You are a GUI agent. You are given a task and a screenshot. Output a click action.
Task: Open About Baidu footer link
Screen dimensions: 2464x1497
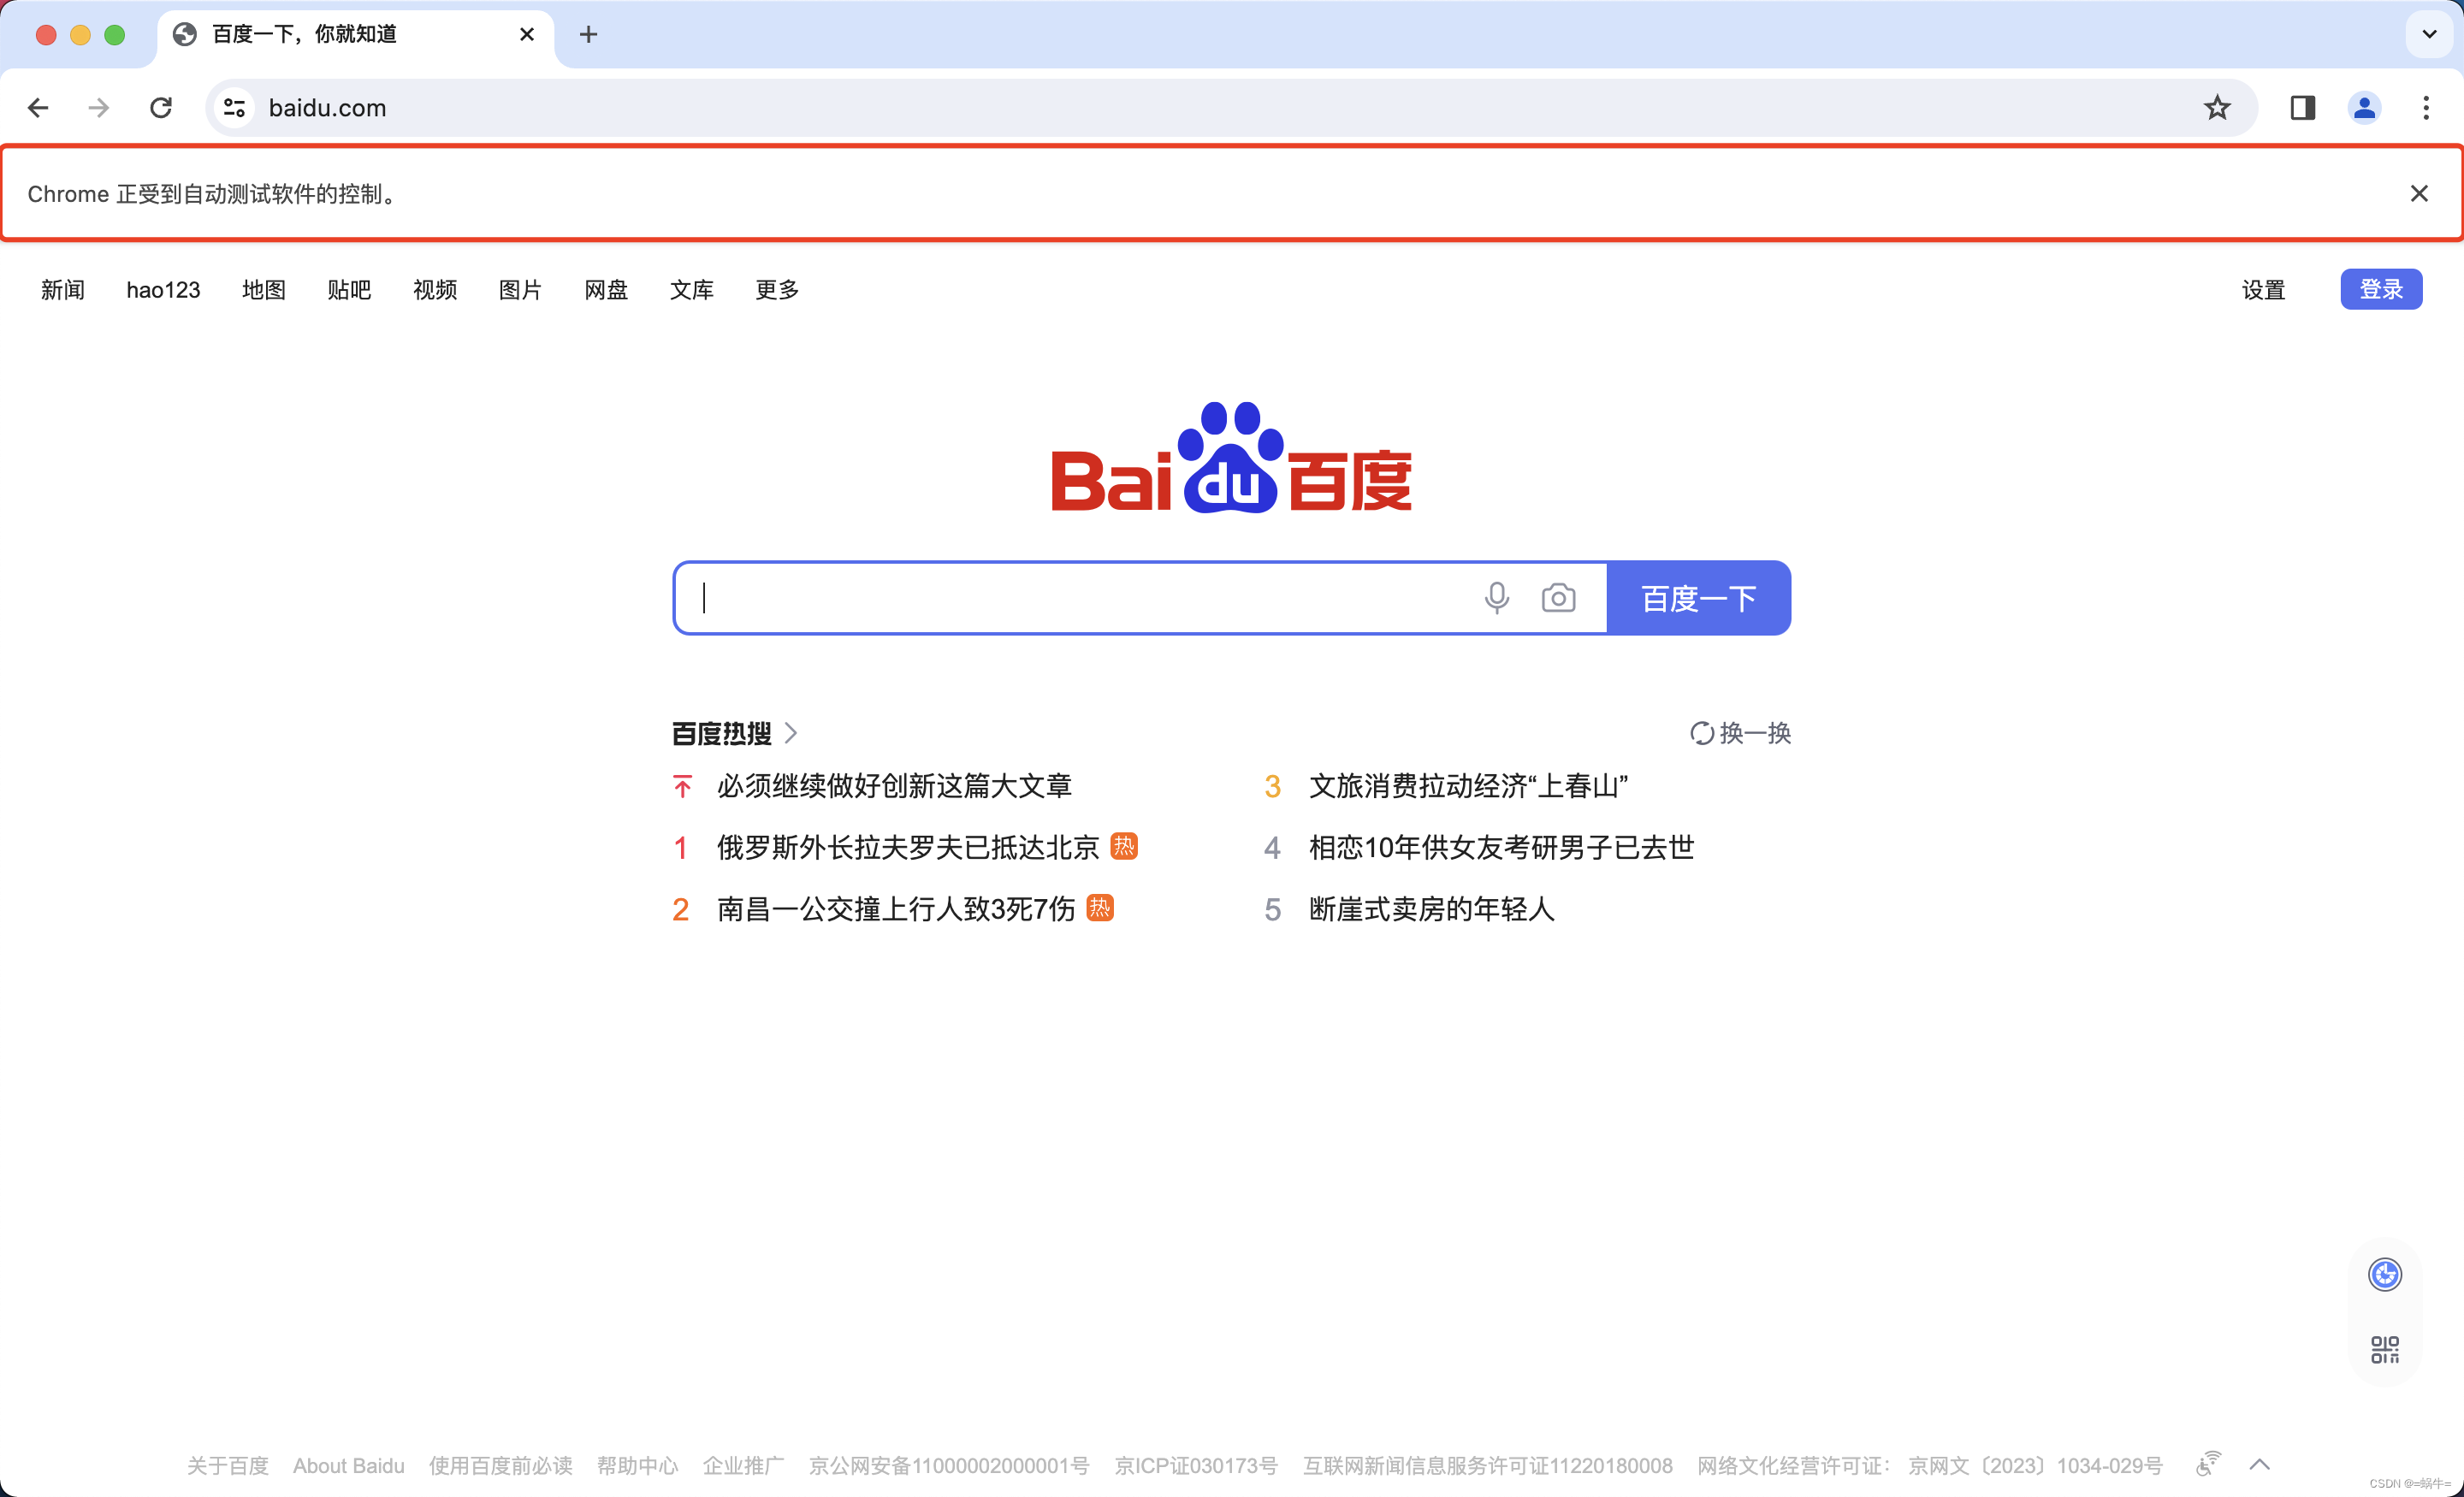click(x=349, y=1466)
